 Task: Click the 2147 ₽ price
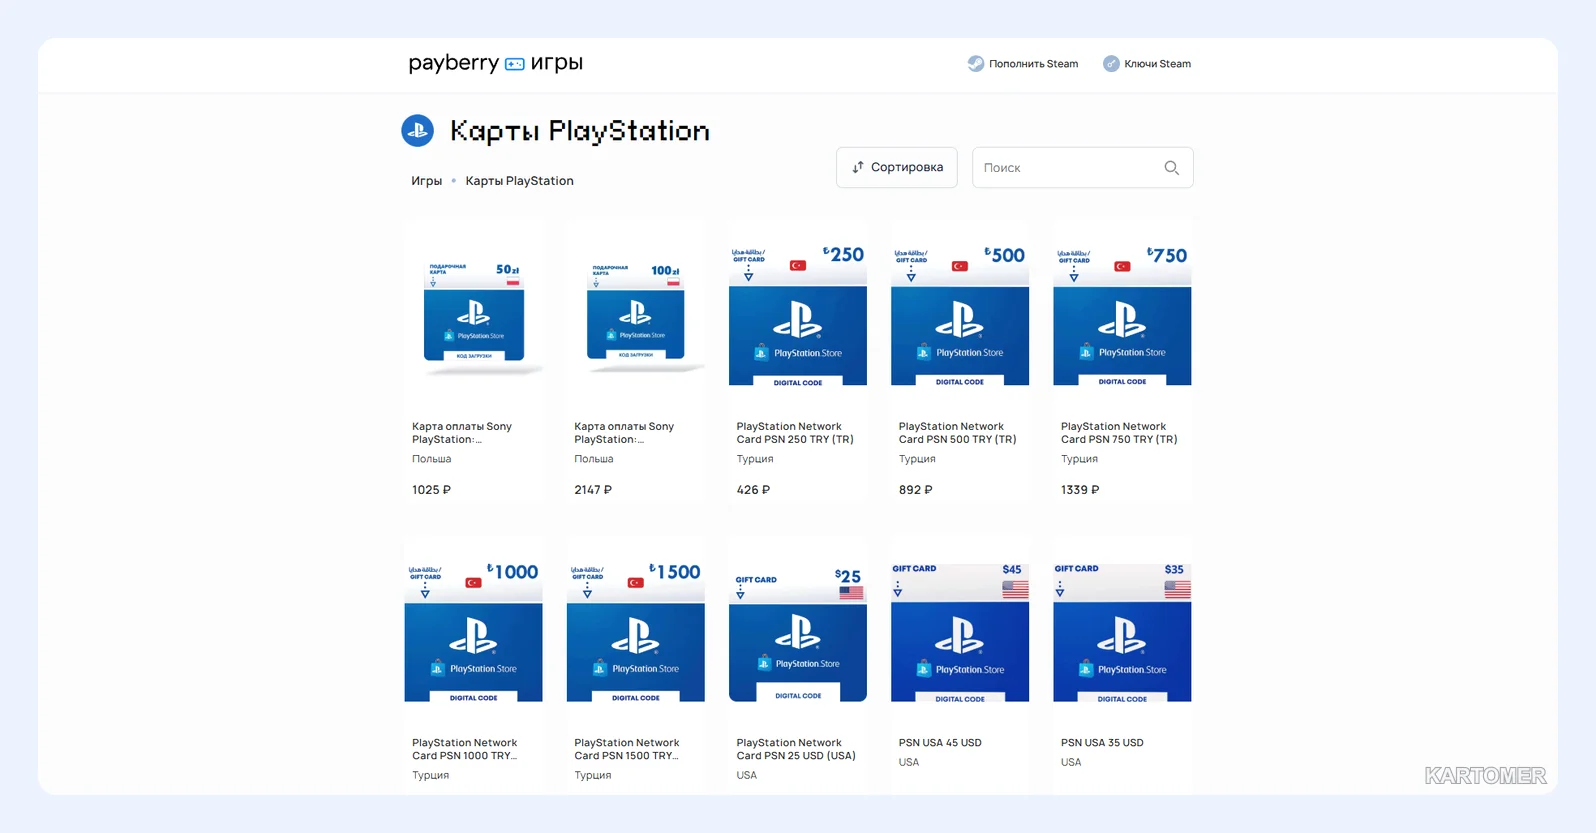point(593,490)
